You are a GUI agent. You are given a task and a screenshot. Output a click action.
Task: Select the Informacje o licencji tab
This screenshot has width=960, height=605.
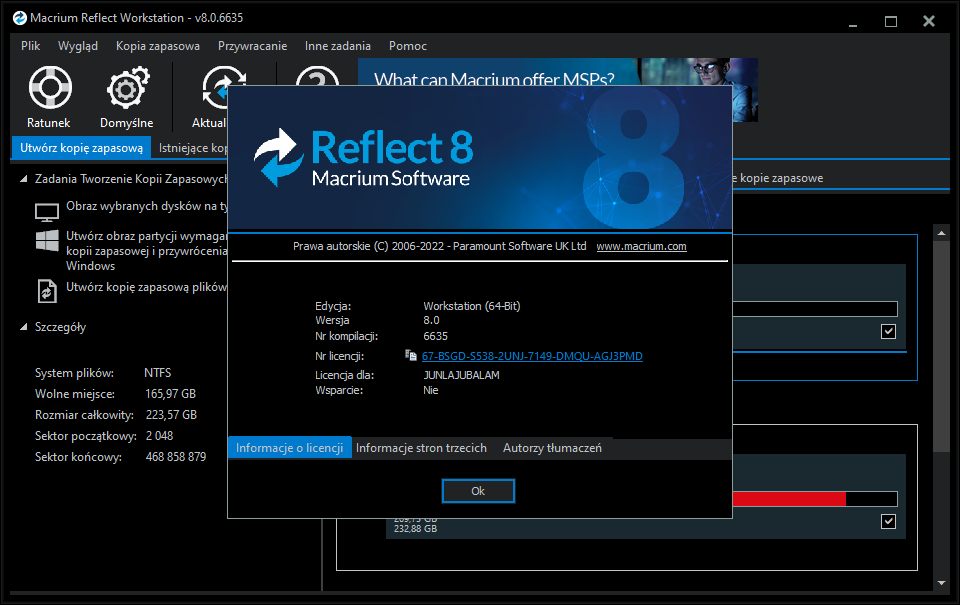[x=290, y=448]
